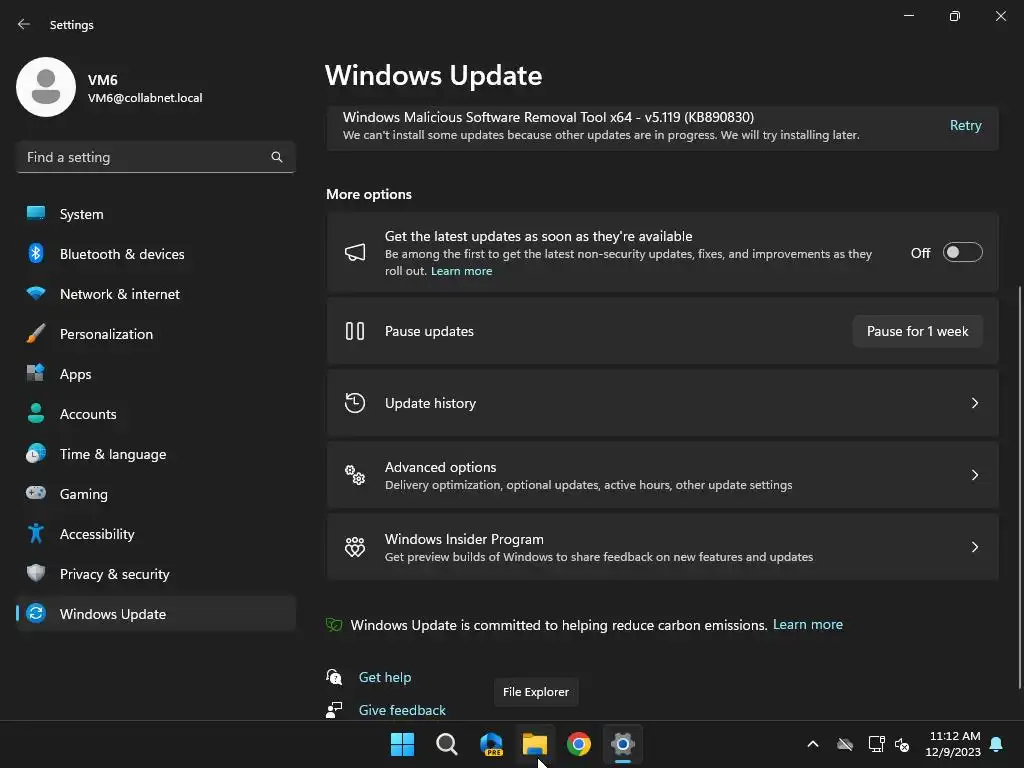Select Gaming in the sidebar
Image resolution: width=1024 pixels, height=768 pixels.
156,493
